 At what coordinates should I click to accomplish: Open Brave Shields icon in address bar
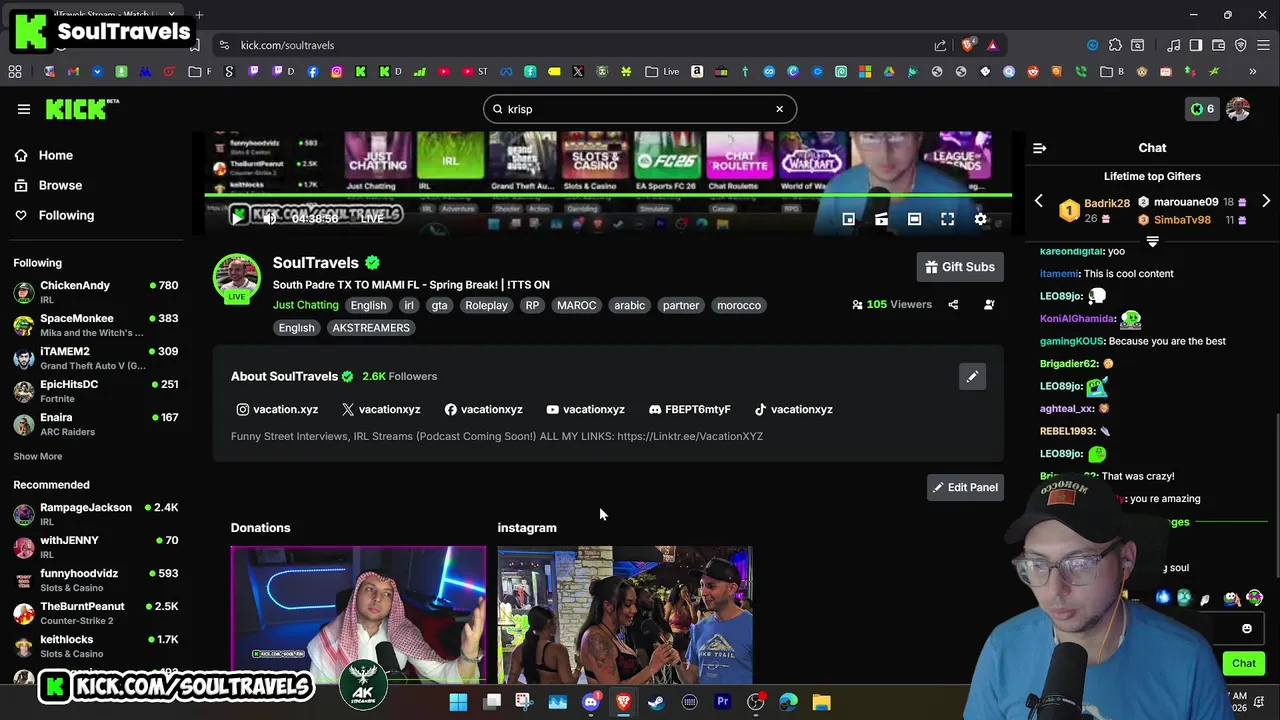[967, 45]
